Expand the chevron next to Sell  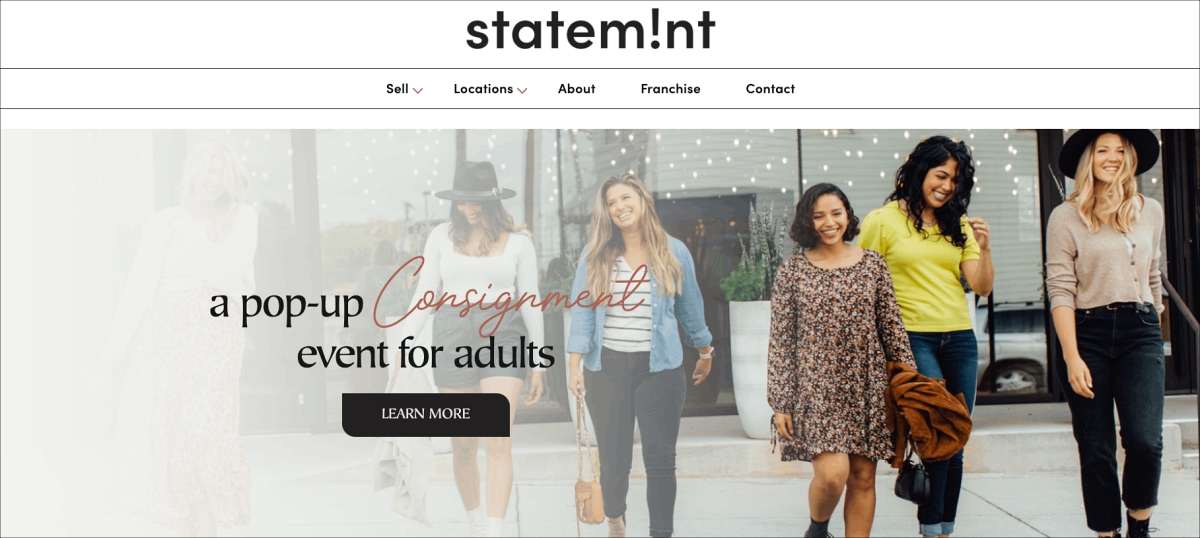[418, 91]
